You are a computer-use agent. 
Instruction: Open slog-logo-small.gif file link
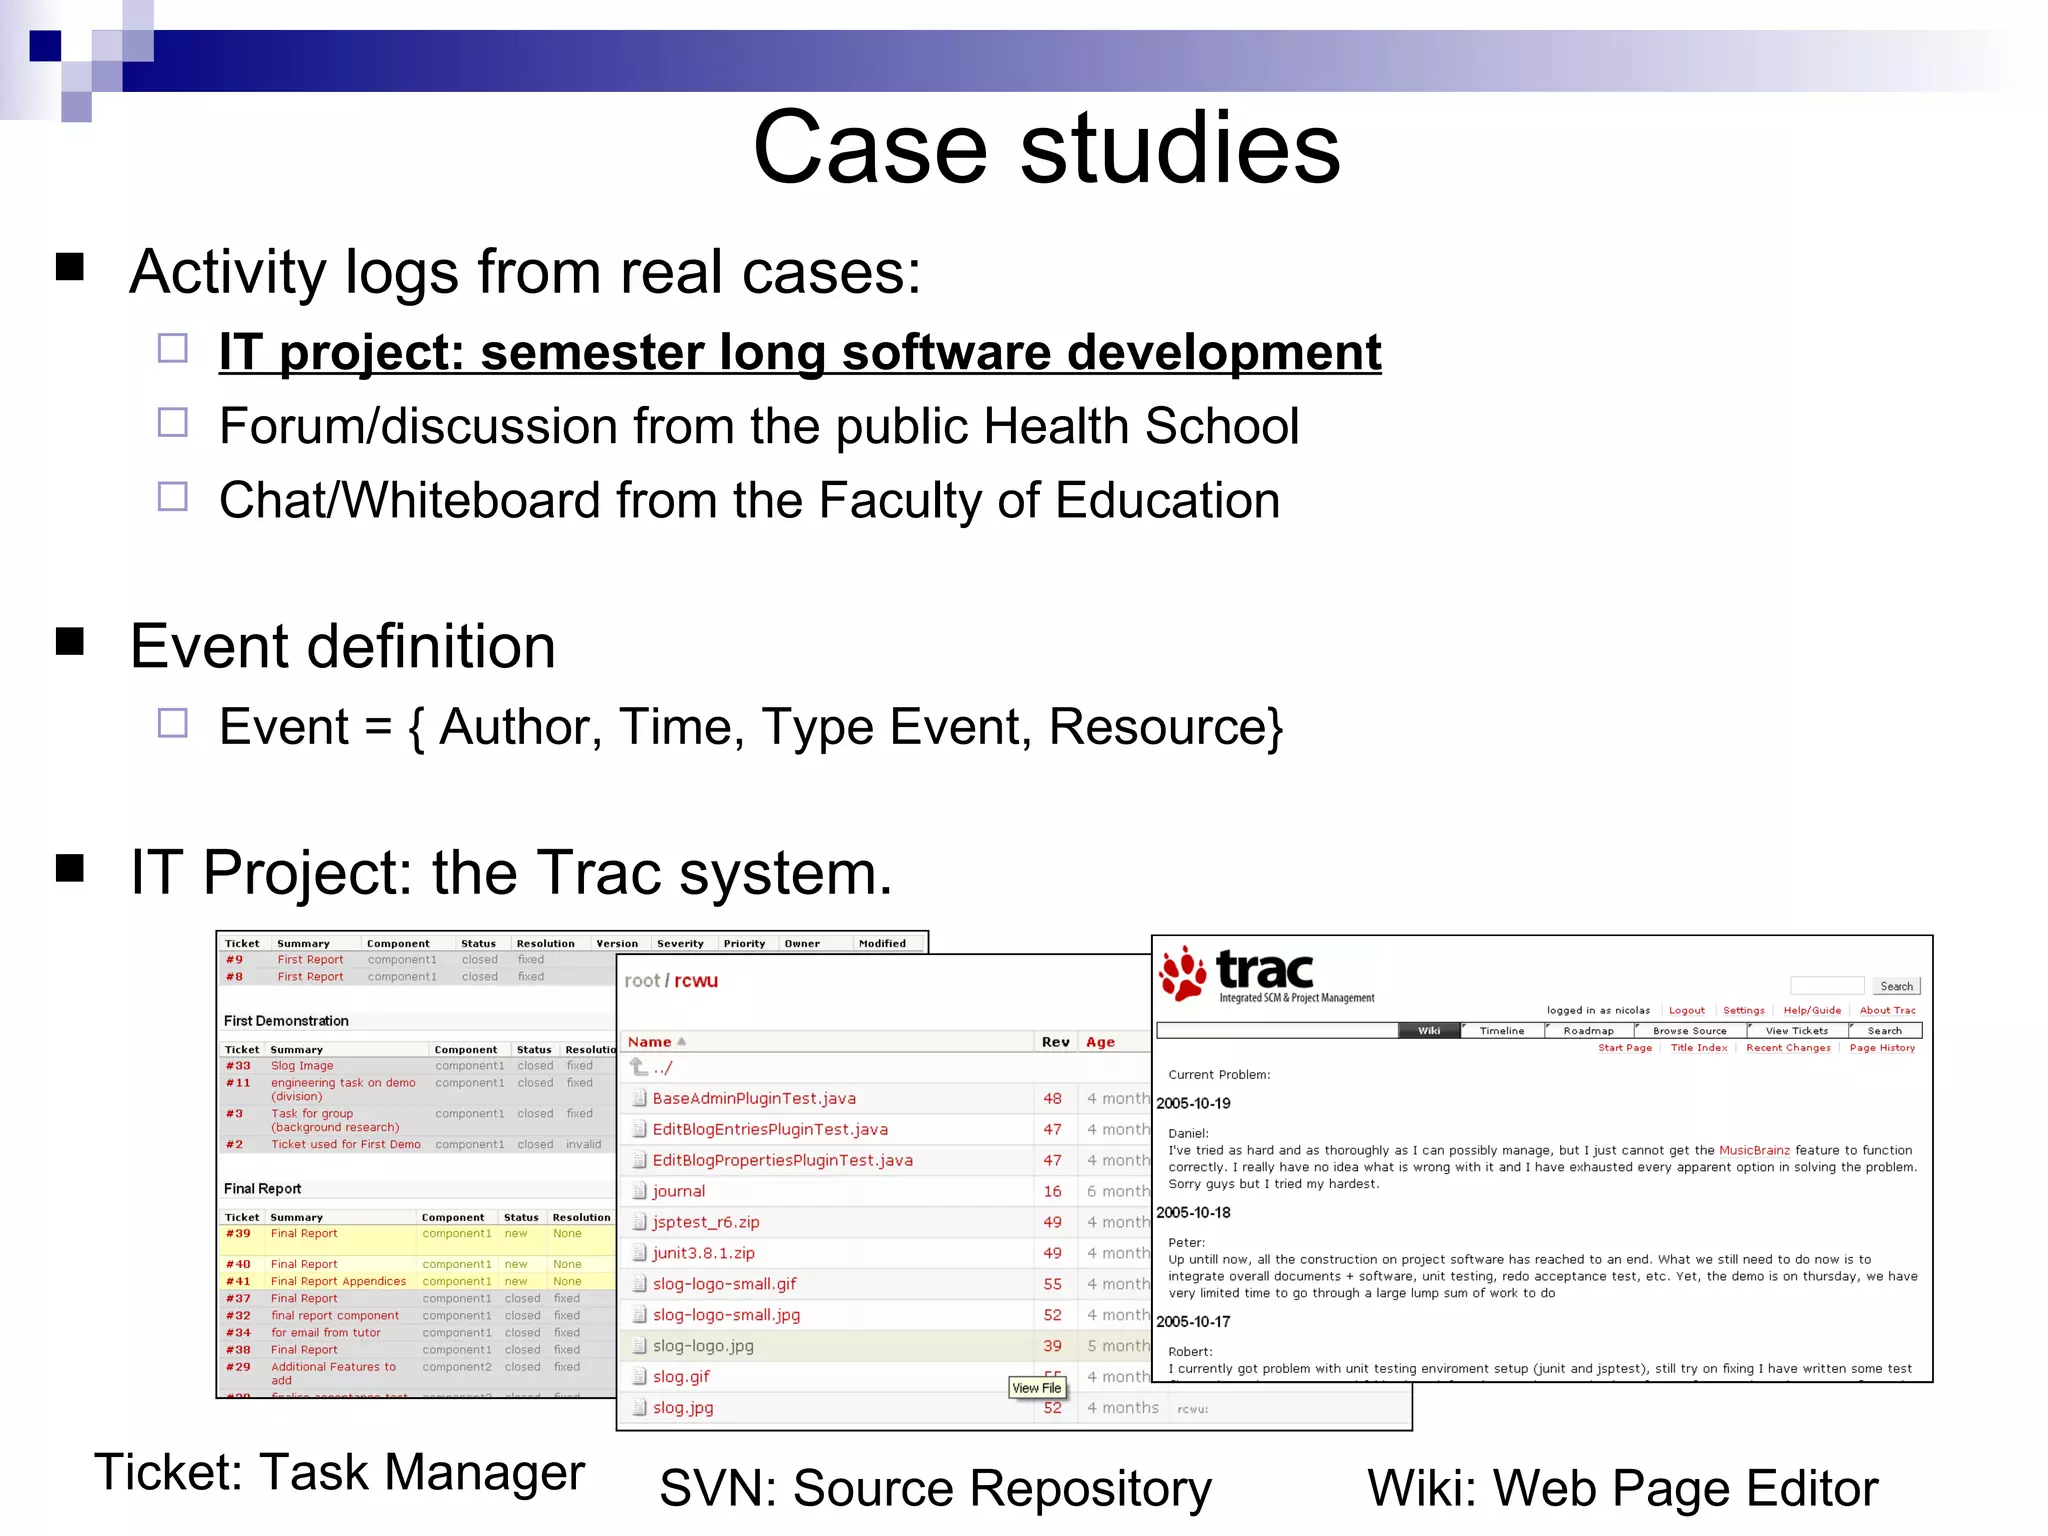pyautogui.click(x=725, y=1284)
